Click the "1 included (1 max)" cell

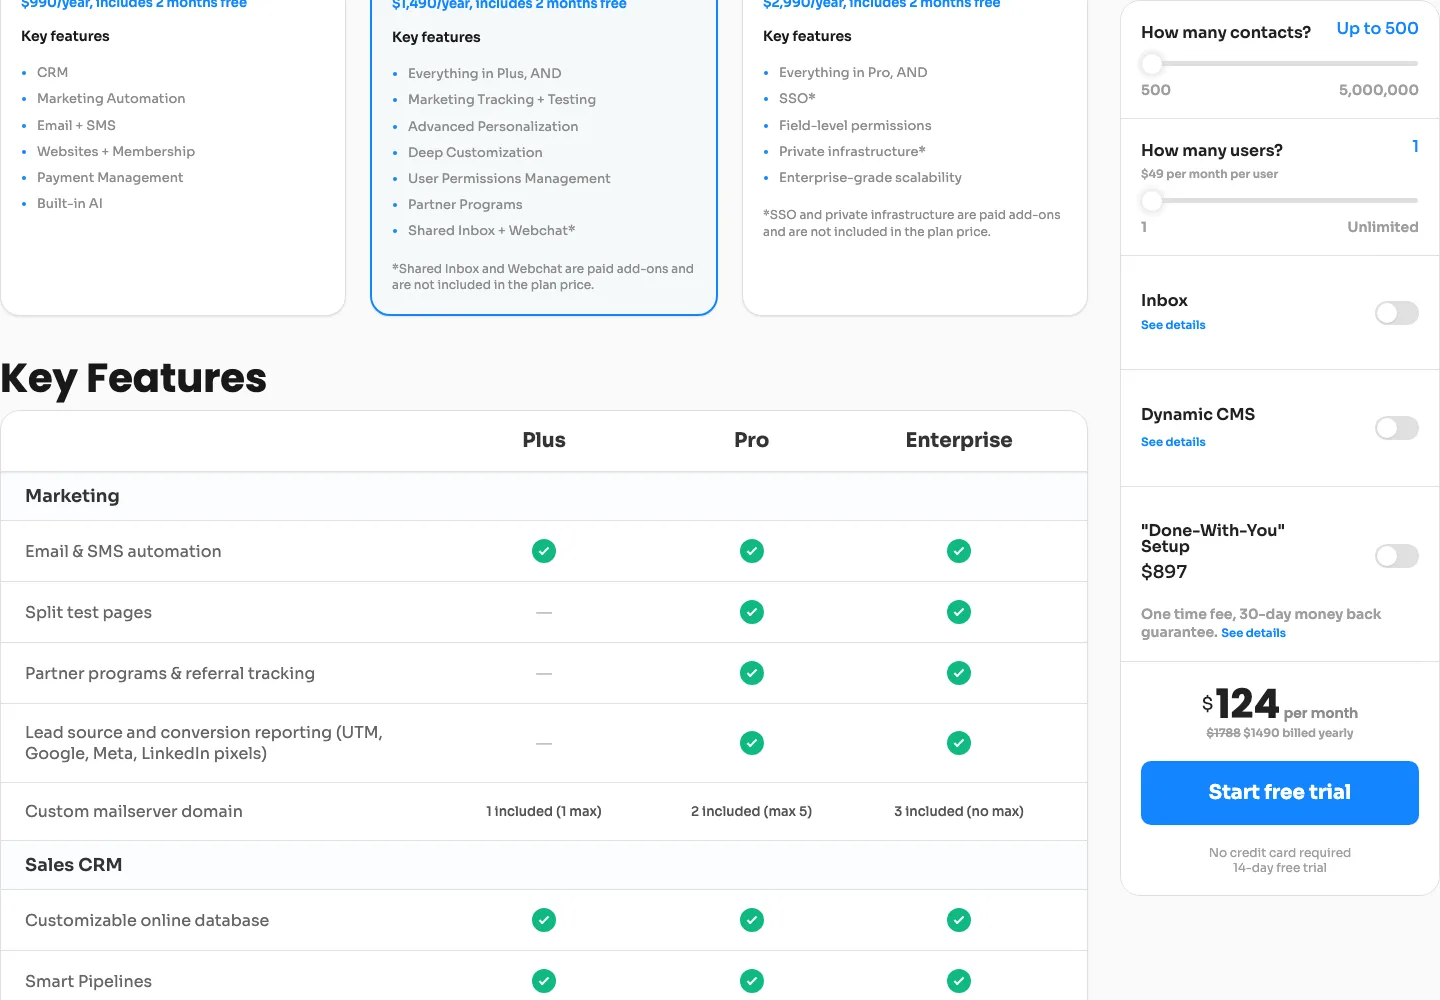pos(544,811)
